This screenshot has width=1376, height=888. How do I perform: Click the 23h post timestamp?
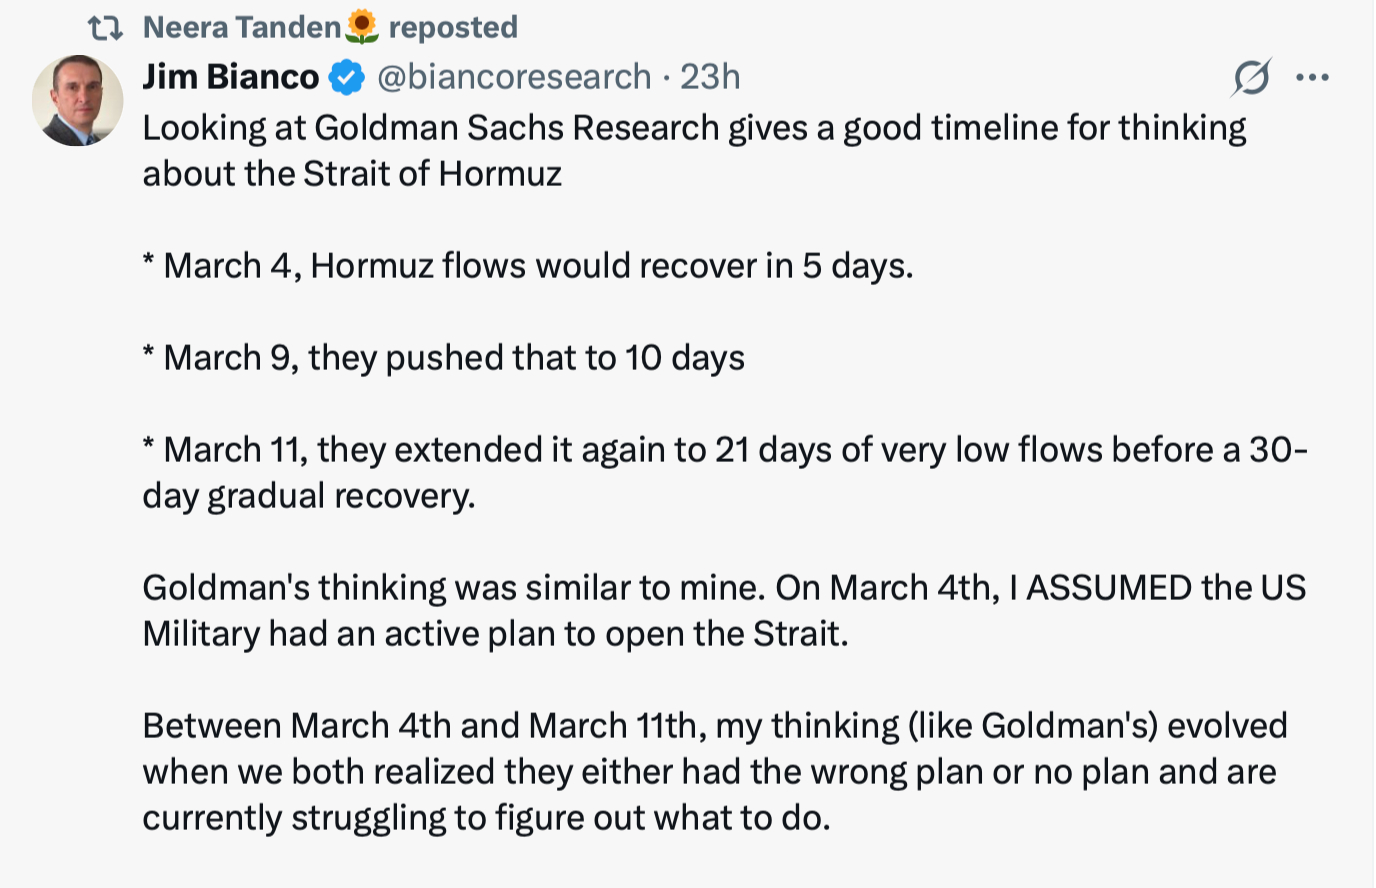coord(710,77)
